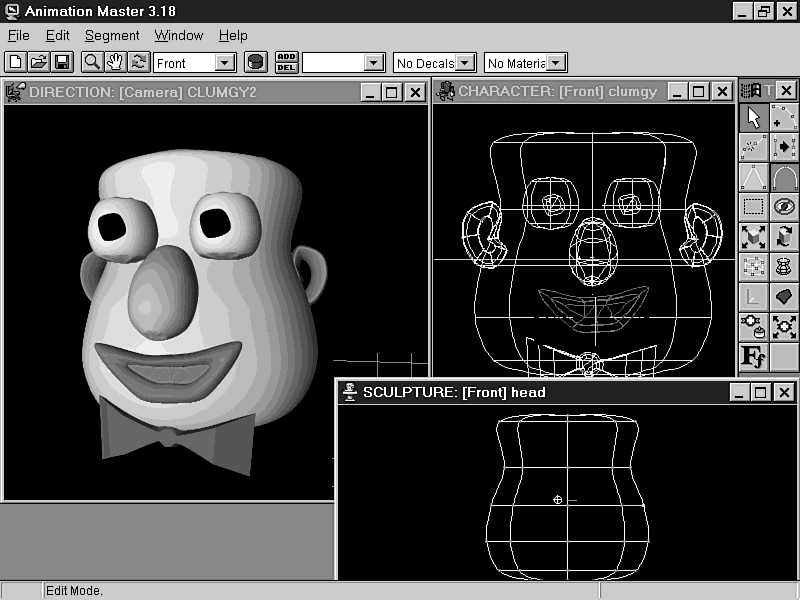
Task: Expand the No Material dropdown
Action: pos(557,63)
